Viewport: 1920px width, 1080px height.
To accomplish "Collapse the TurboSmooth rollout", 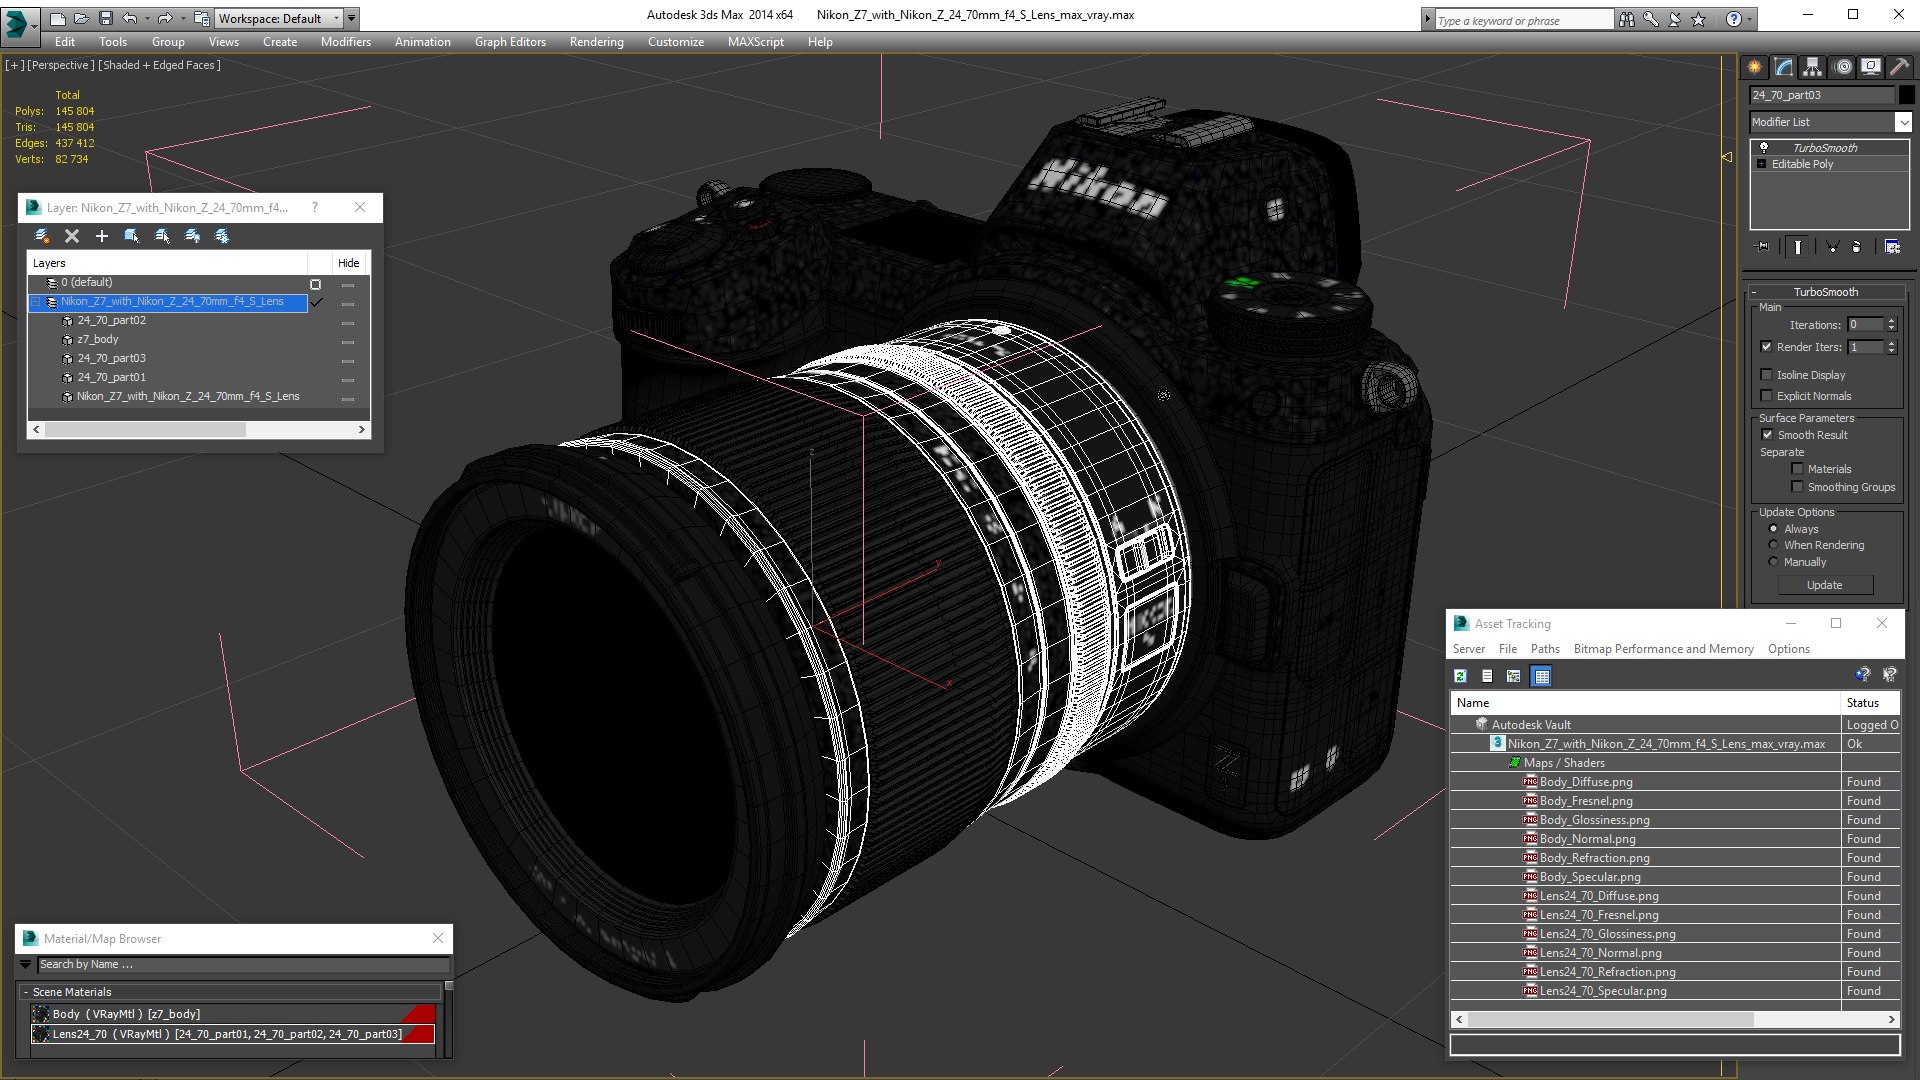I will 1754,292.
